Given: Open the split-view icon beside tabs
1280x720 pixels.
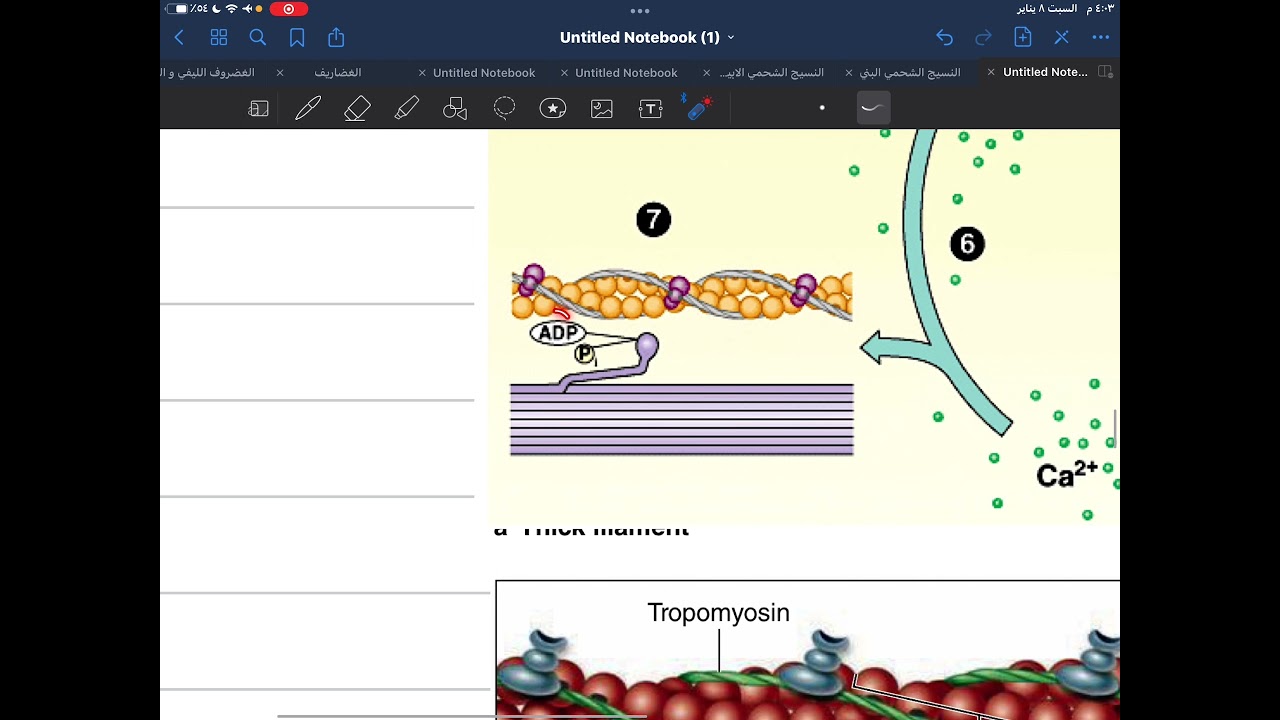Looking at the screenshot, I should (x=1105, y=72).
